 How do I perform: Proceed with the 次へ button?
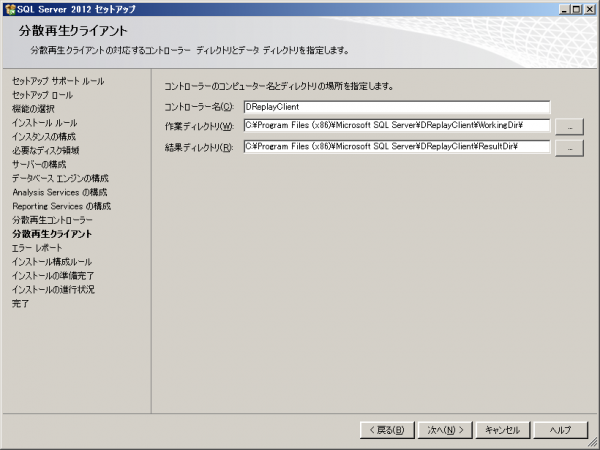click(x=443, y=429)
